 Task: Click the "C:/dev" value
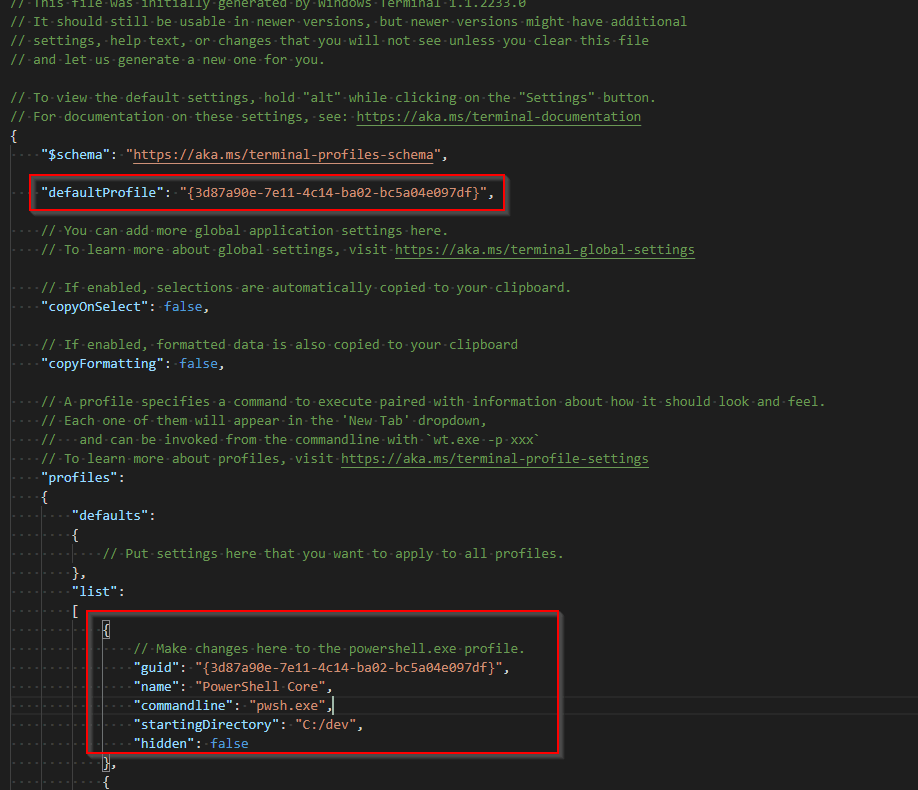click(x=326, y=724)
